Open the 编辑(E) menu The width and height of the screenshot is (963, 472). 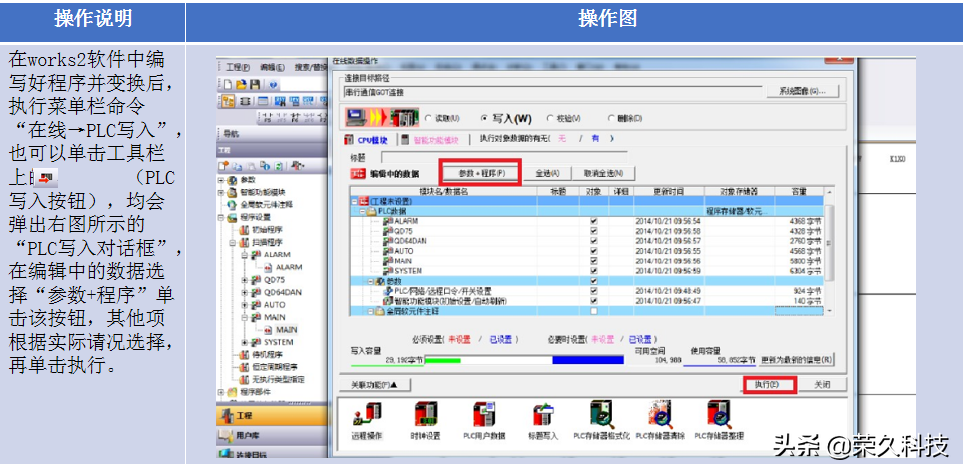272,68
